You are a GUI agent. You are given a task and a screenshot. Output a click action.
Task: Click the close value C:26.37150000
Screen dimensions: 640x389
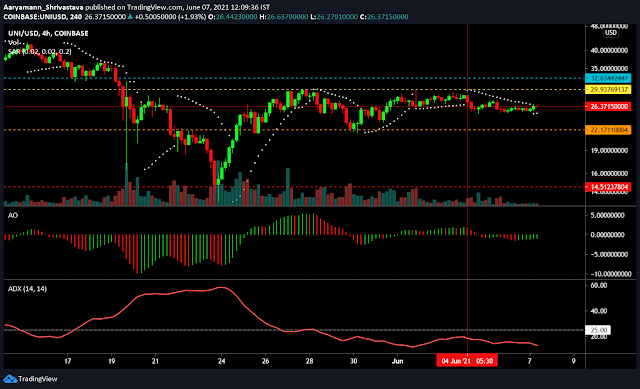click(384, 17)
